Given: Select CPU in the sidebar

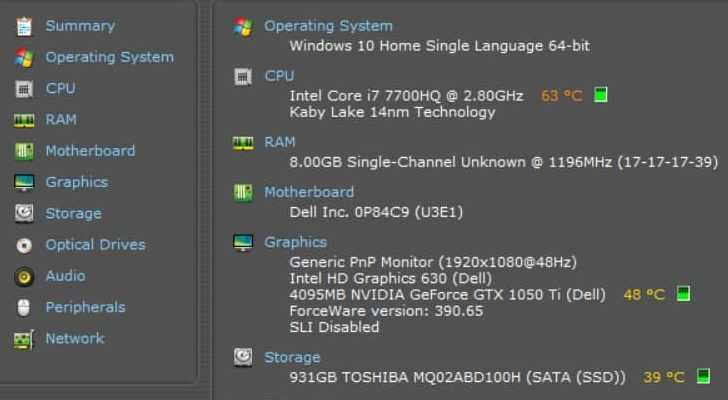Looking at the screenshot, I should [60, 88].
